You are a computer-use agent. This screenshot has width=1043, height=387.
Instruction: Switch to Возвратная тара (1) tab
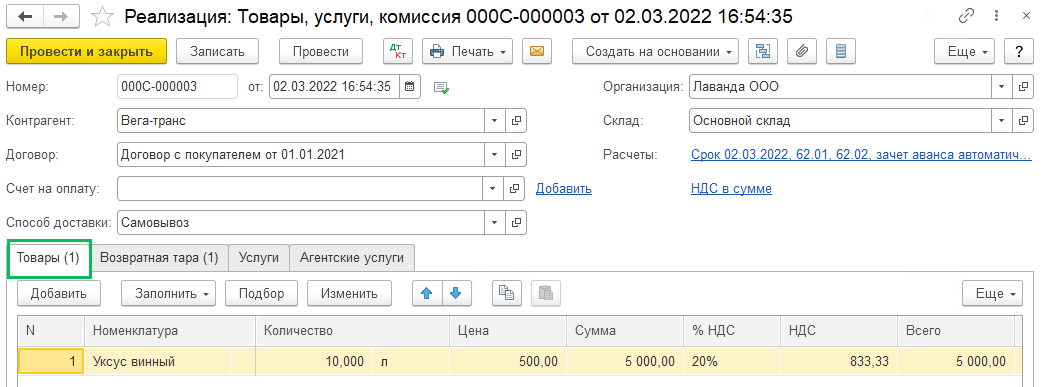(x=159, y=258)
